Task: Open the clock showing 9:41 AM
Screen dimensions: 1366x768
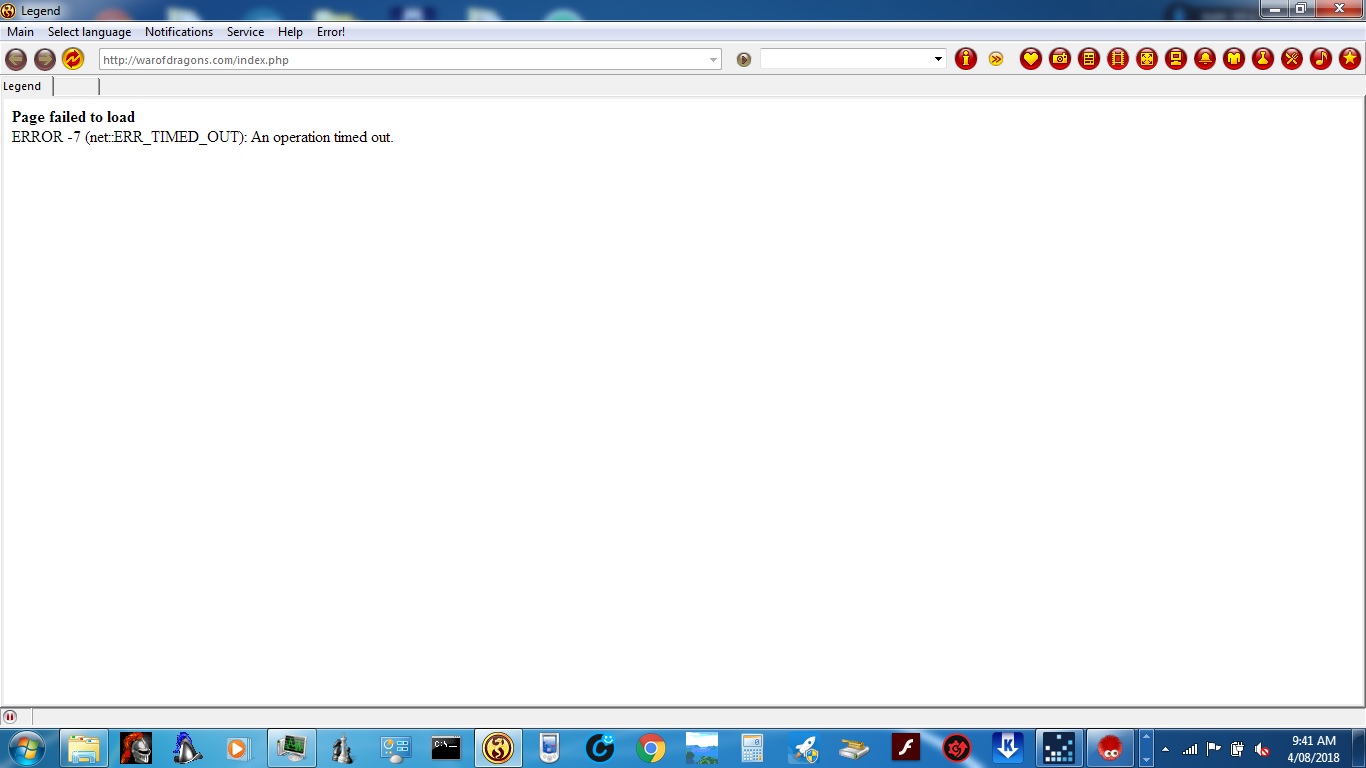Action: click(1314, 749)
